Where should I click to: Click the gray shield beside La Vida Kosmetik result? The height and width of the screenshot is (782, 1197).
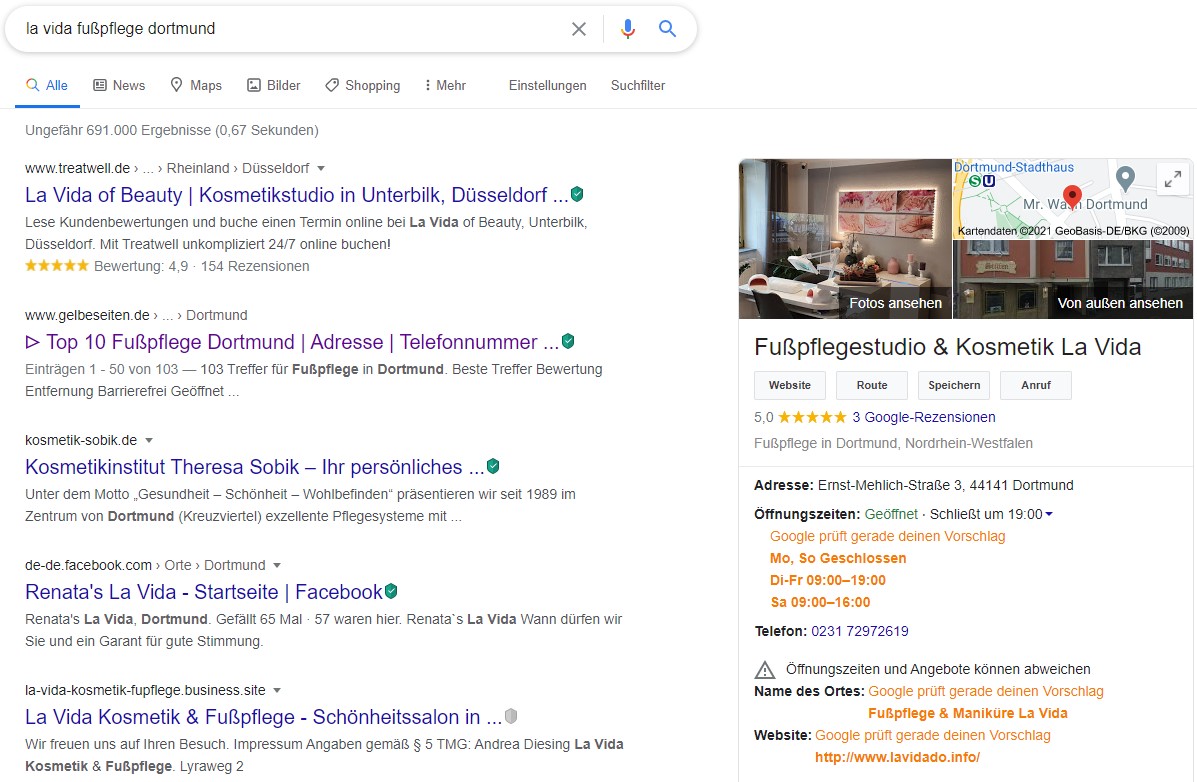click(511, 716)
